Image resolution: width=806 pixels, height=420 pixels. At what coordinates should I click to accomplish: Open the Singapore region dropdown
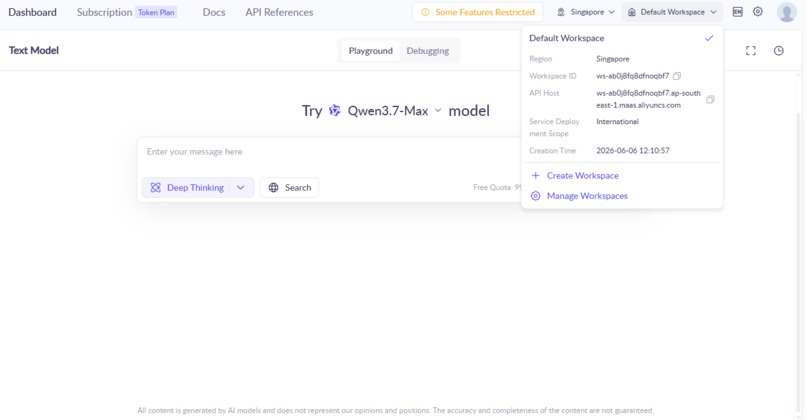click(x=586, y=12)
